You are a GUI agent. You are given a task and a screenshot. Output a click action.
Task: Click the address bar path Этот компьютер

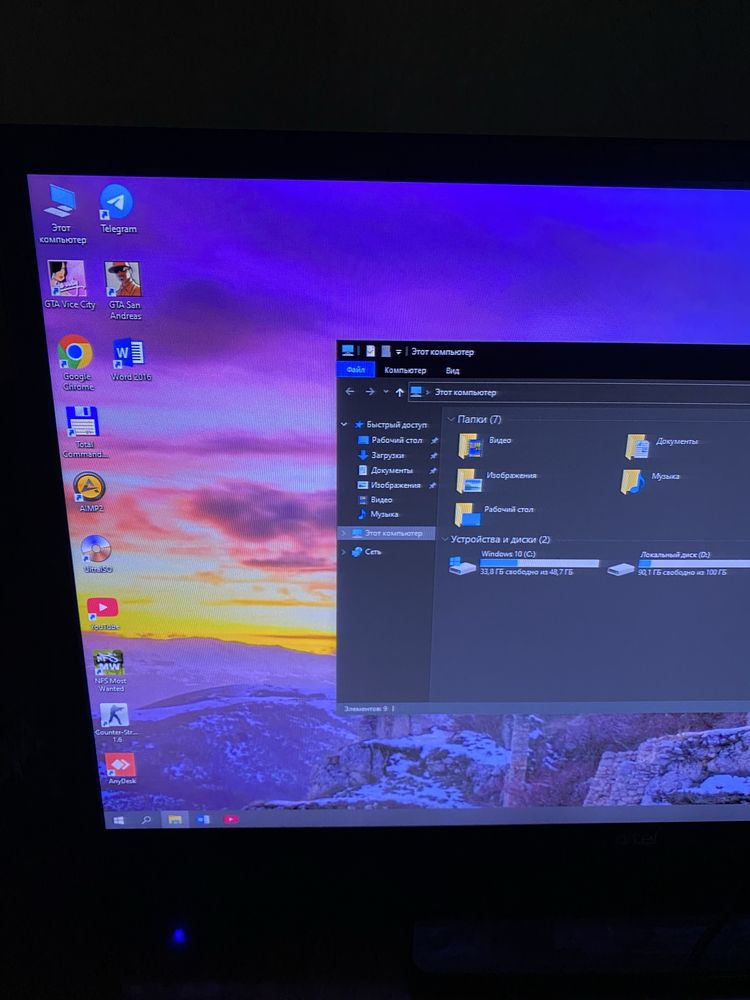[466, 392]
